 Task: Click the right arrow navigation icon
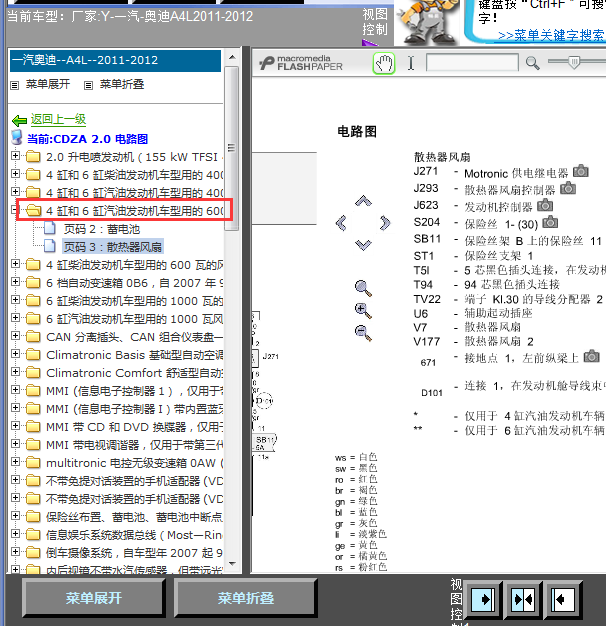(385, 223)
